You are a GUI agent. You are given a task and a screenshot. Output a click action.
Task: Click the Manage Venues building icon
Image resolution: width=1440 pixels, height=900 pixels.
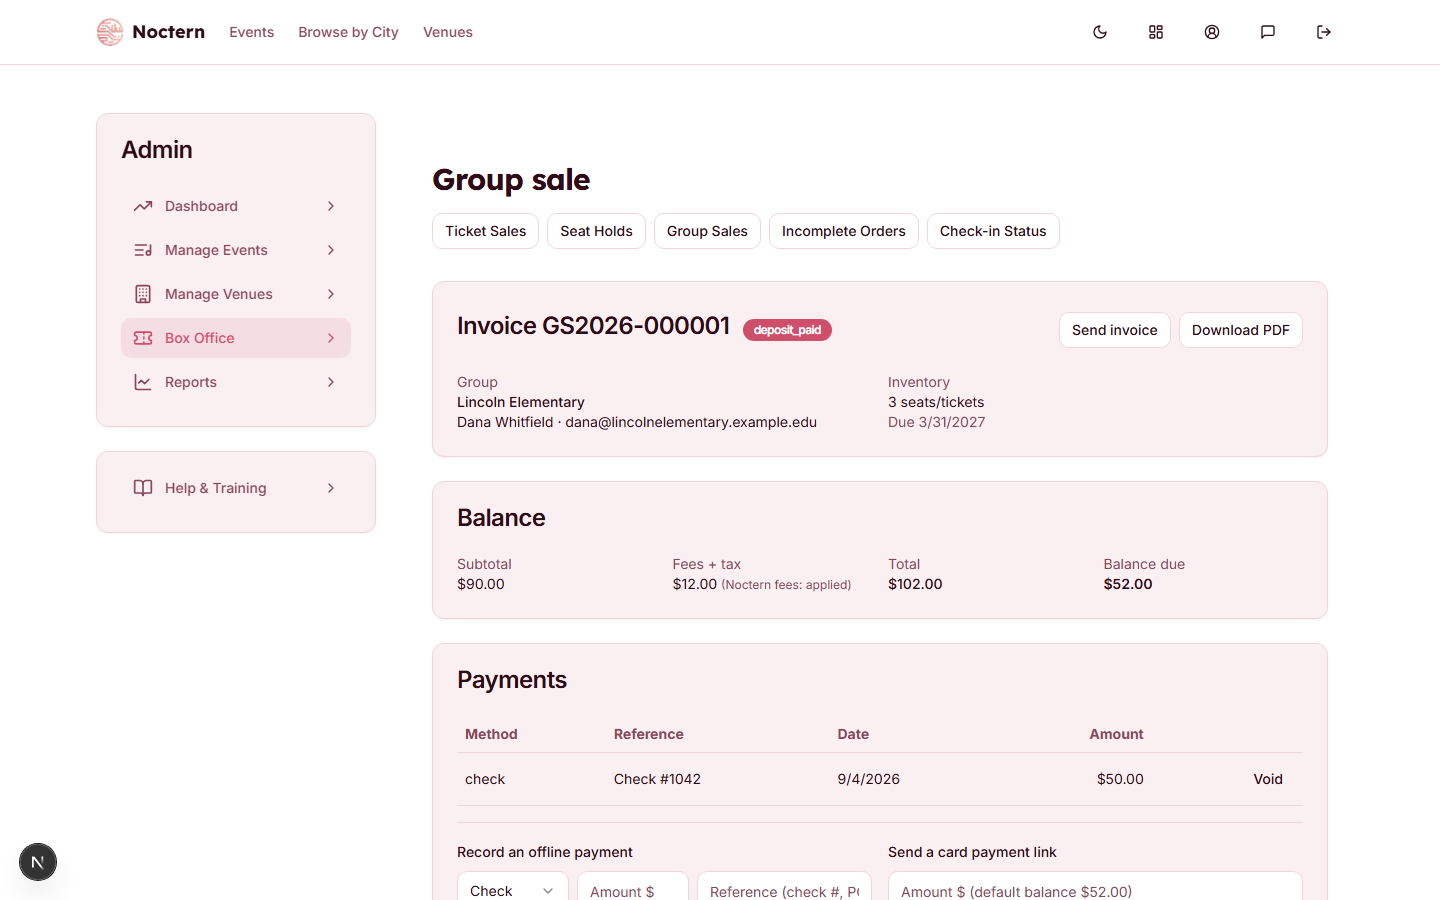143,294
